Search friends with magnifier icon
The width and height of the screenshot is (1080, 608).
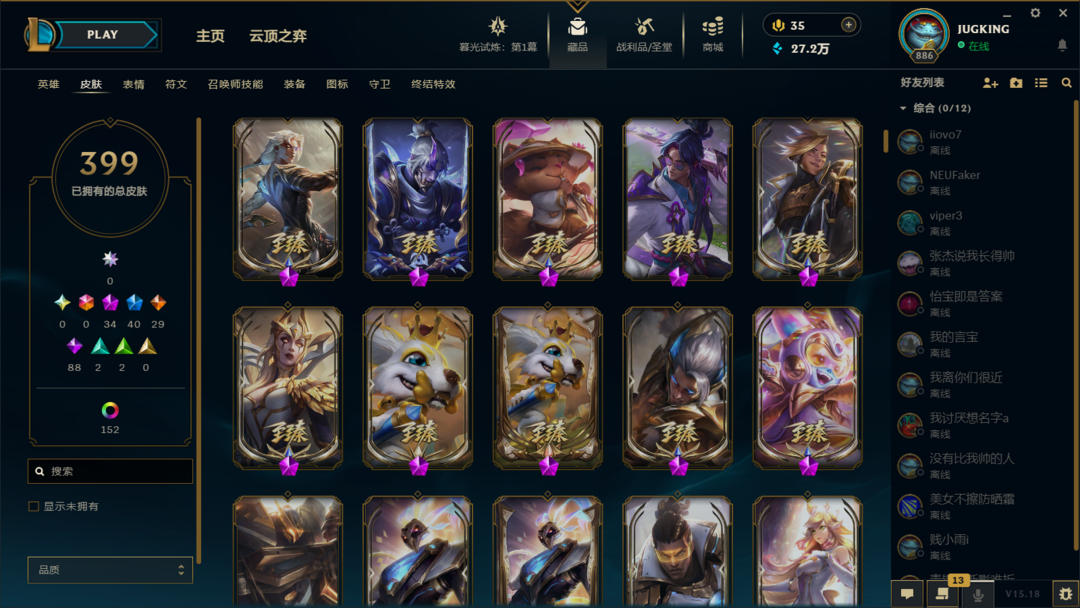[1066, 83]
